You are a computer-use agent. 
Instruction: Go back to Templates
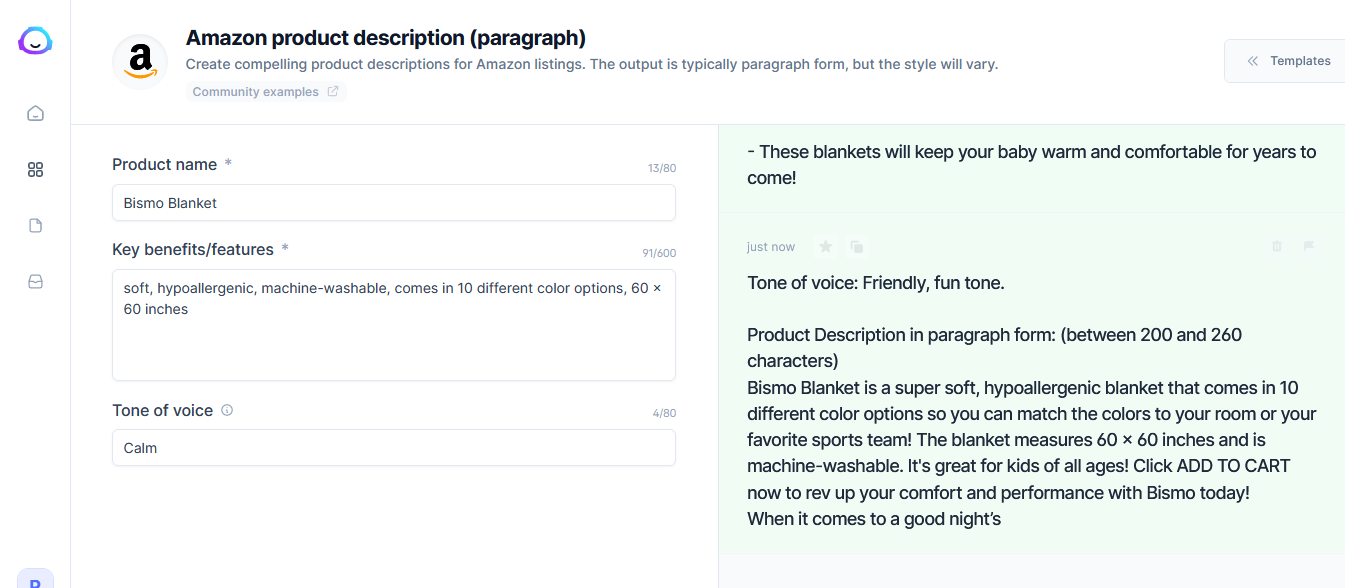[1288, 61]
